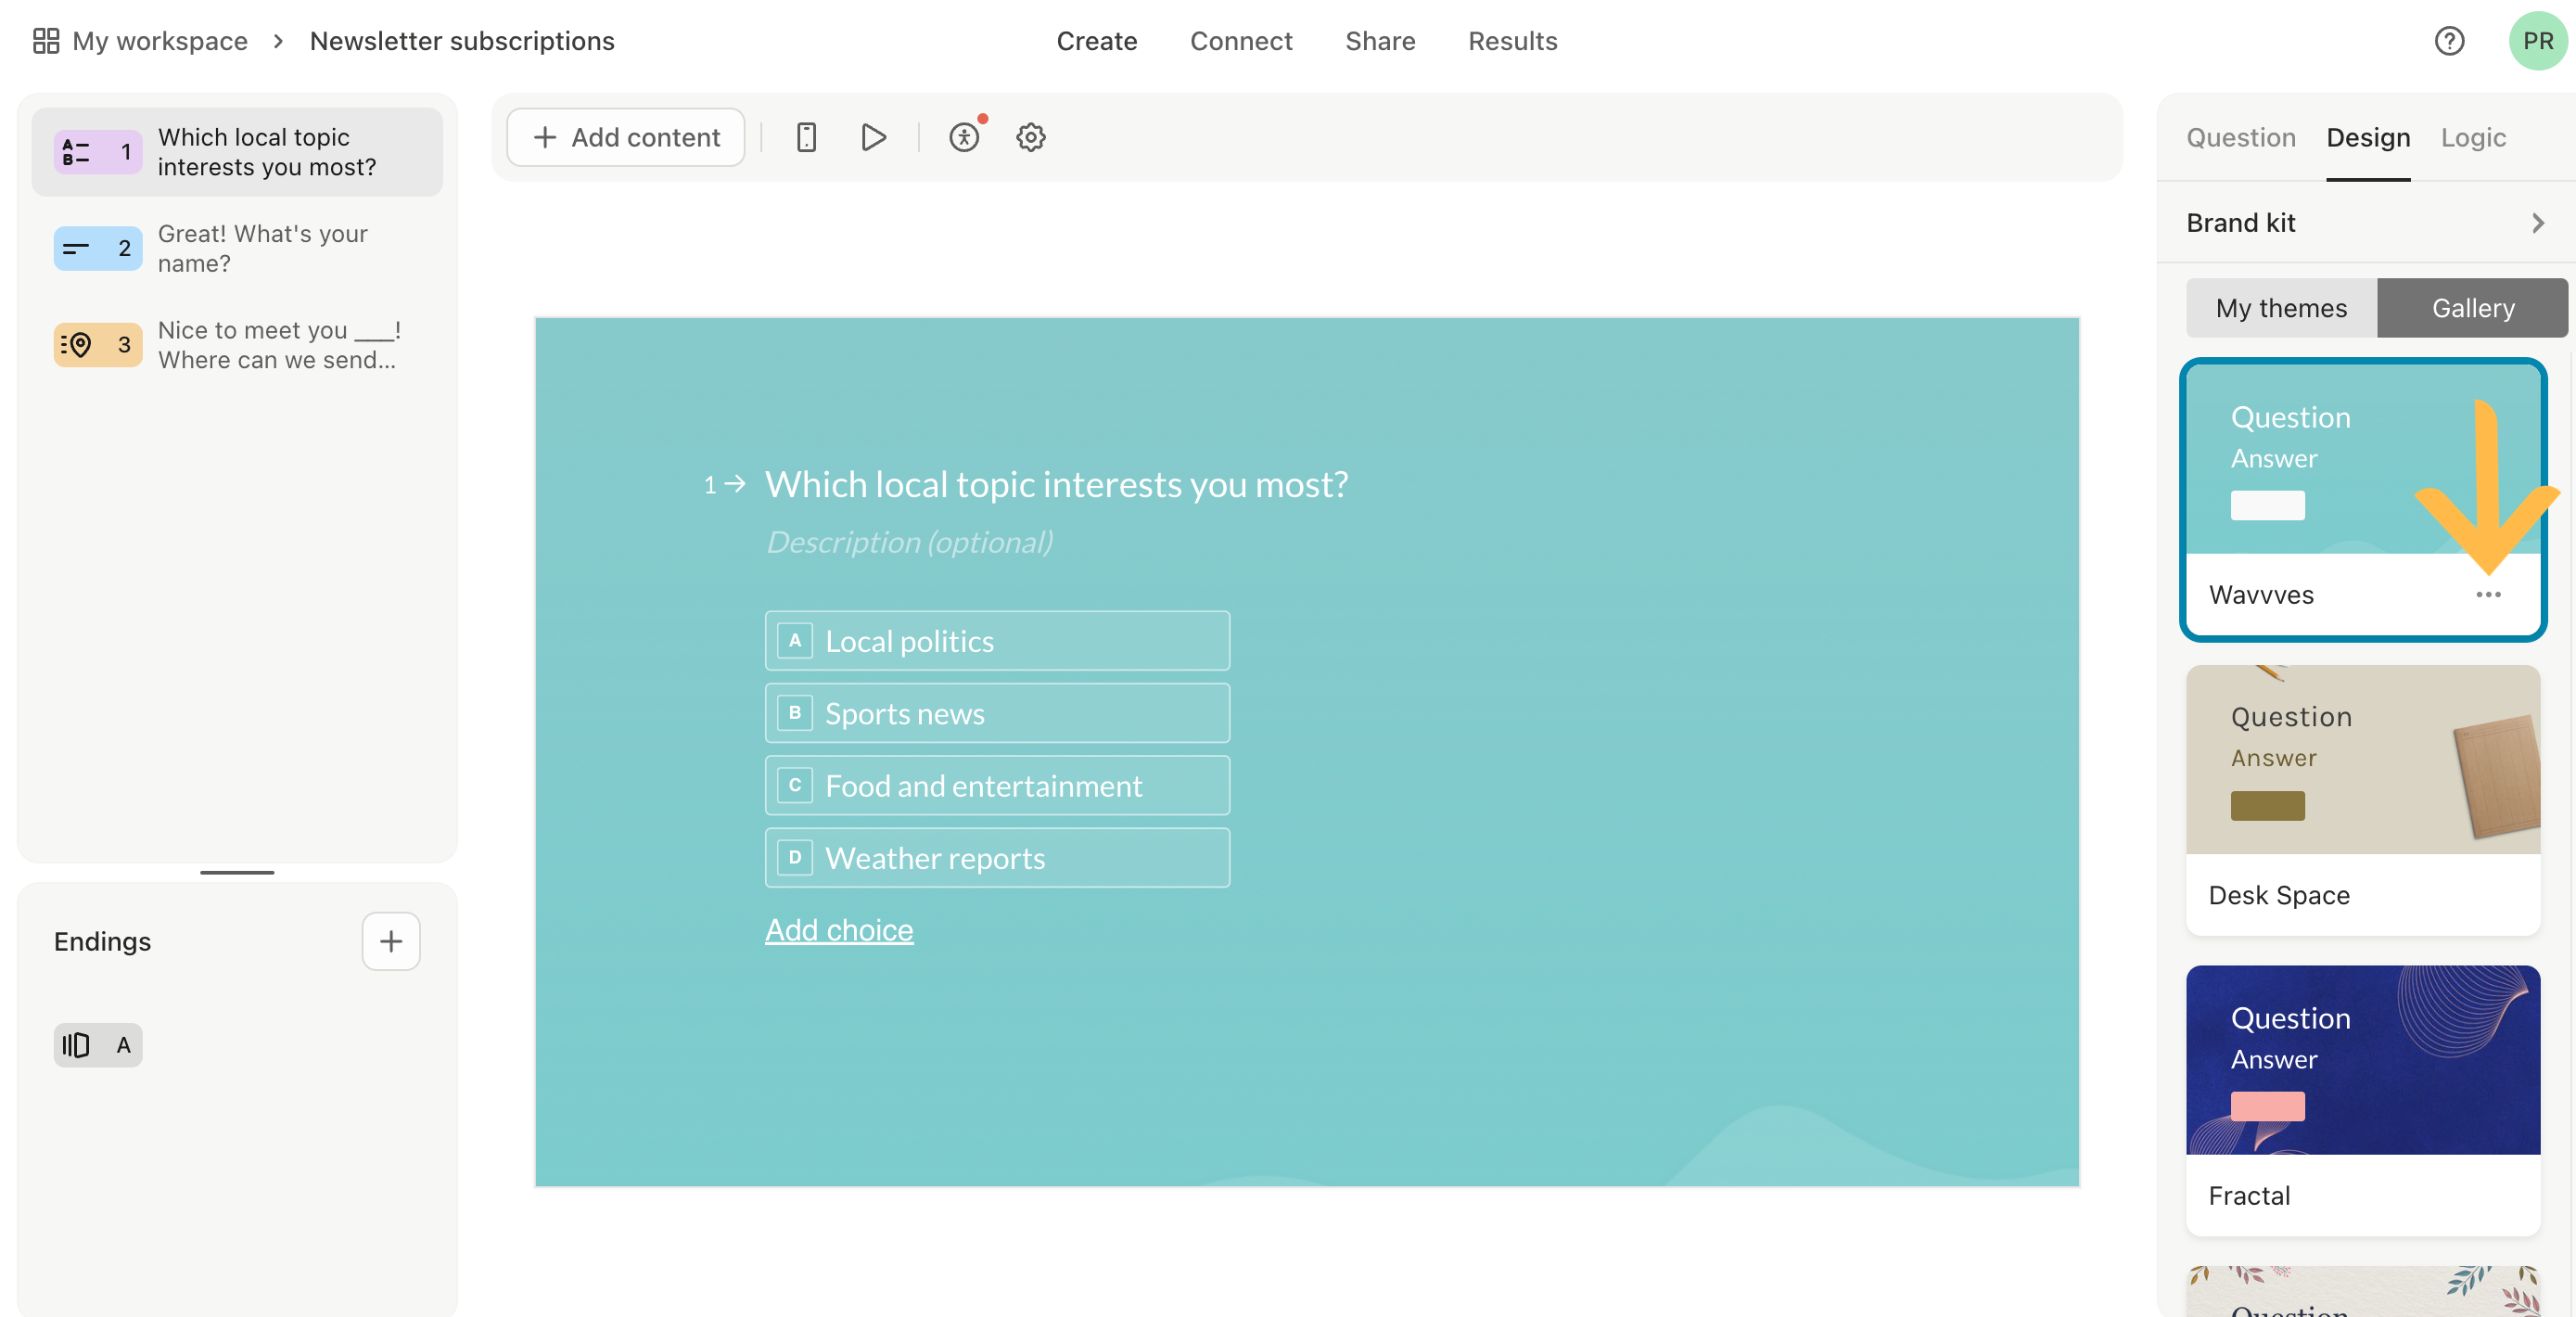
Task: Click the C key badge on Food and entertainment
Action: coord(795,785)
